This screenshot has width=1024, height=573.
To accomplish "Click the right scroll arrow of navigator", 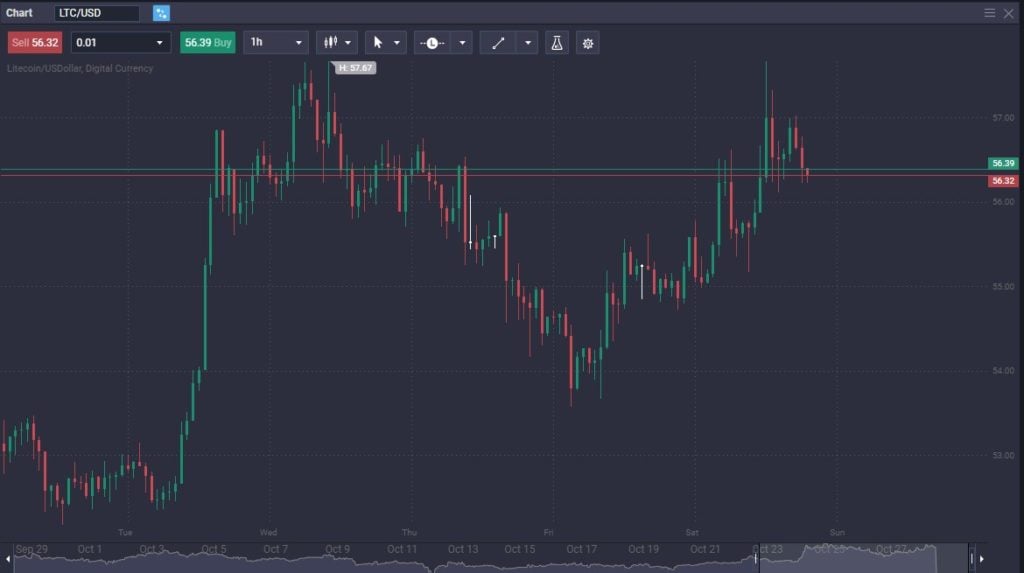I will [x=982, y=559].
